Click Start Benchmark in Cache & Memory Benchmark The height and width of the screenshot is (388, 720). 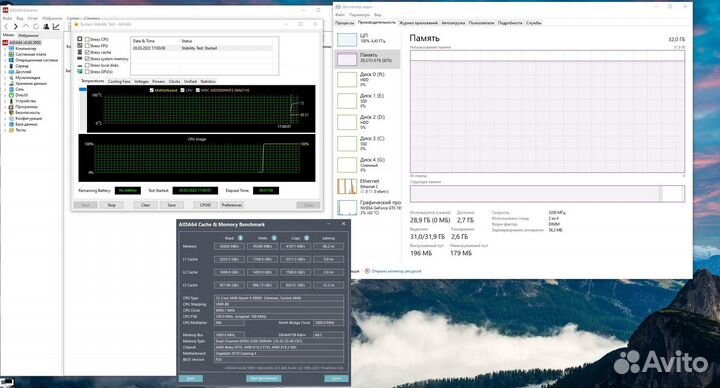click(x=264, y=378)
